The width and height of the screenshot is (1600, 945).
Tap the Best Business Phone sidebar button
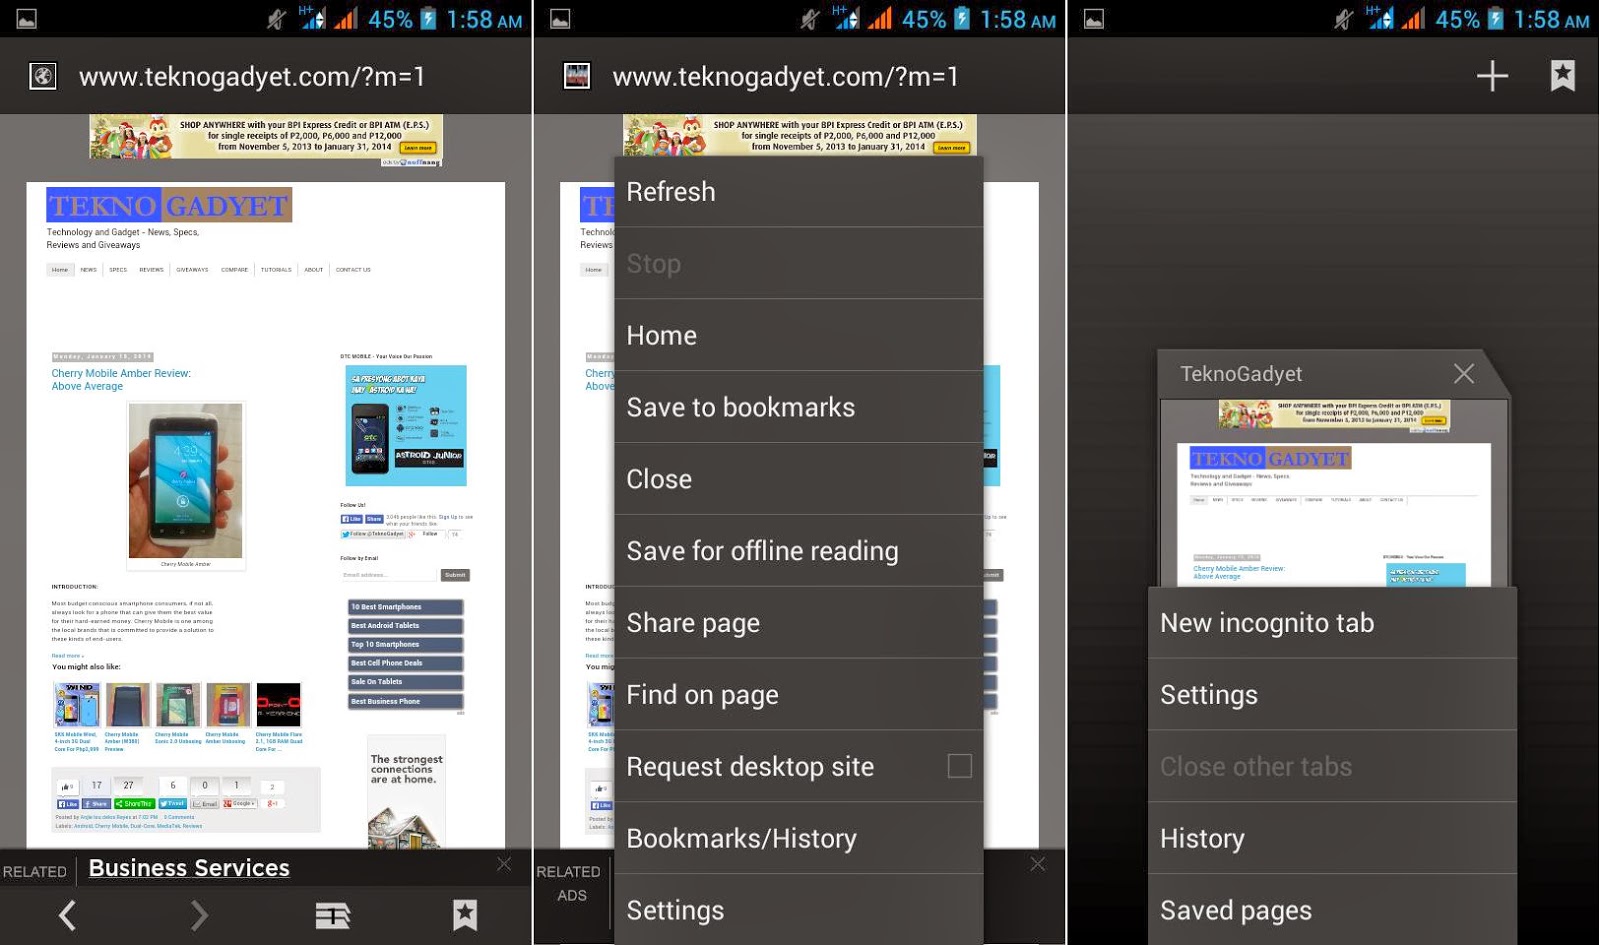[x=405, y=701]
